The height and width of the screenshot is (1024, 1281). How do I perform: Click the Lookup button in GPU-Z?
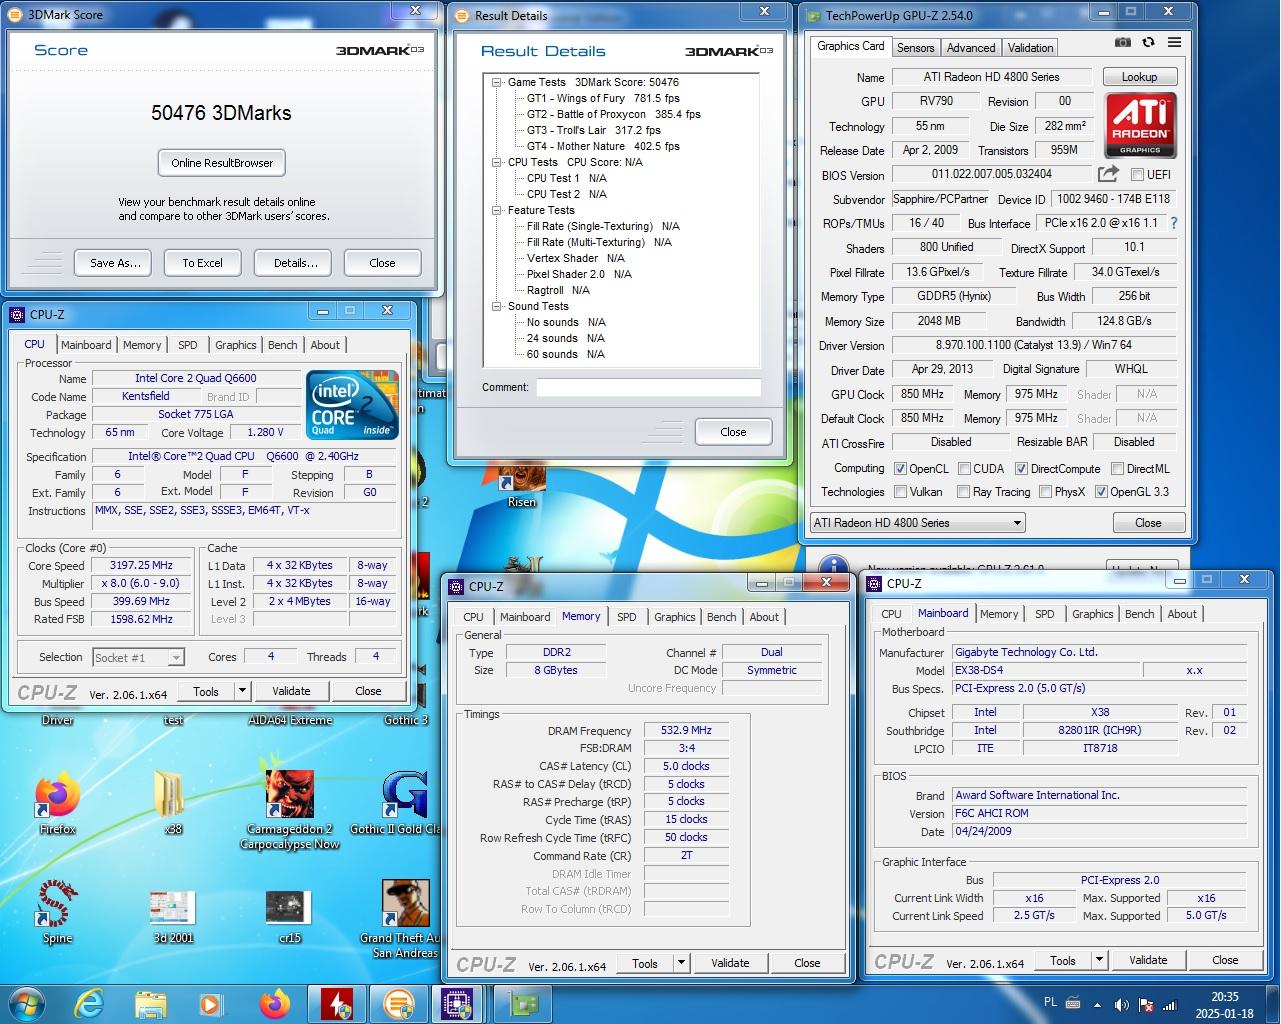[1139, 77]
